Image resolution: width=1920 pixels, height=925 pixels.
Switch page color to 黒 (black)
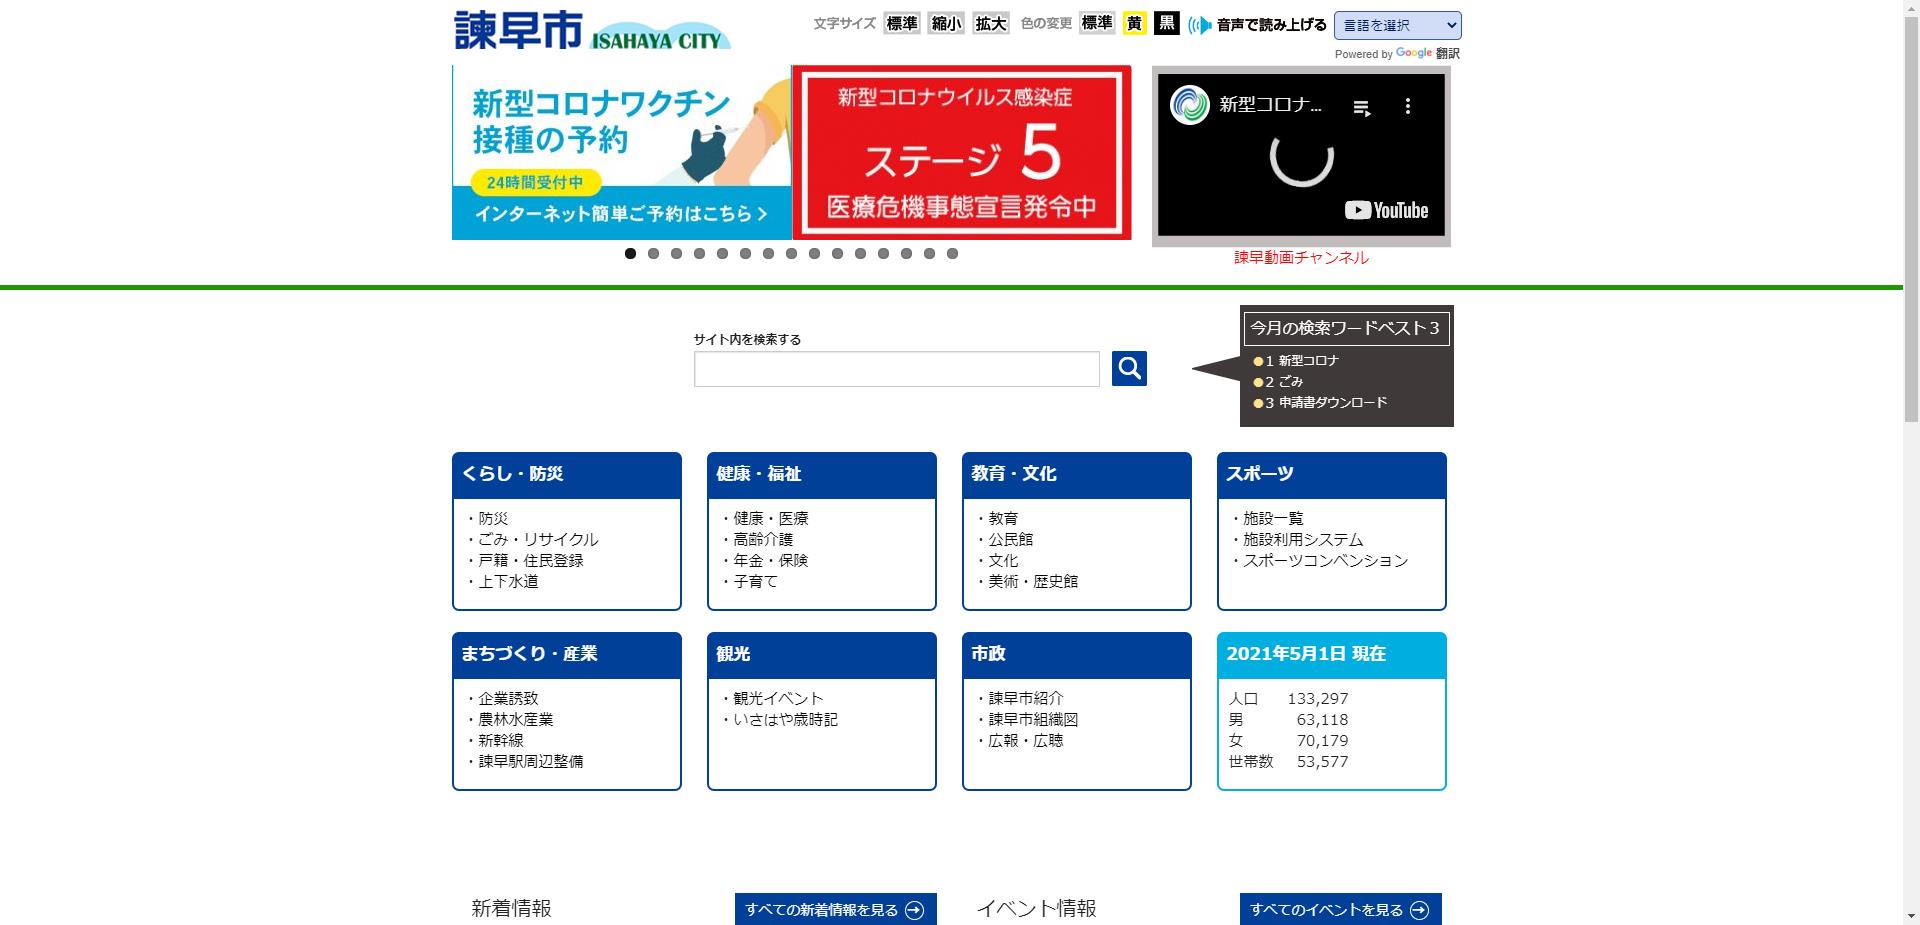1166,23
